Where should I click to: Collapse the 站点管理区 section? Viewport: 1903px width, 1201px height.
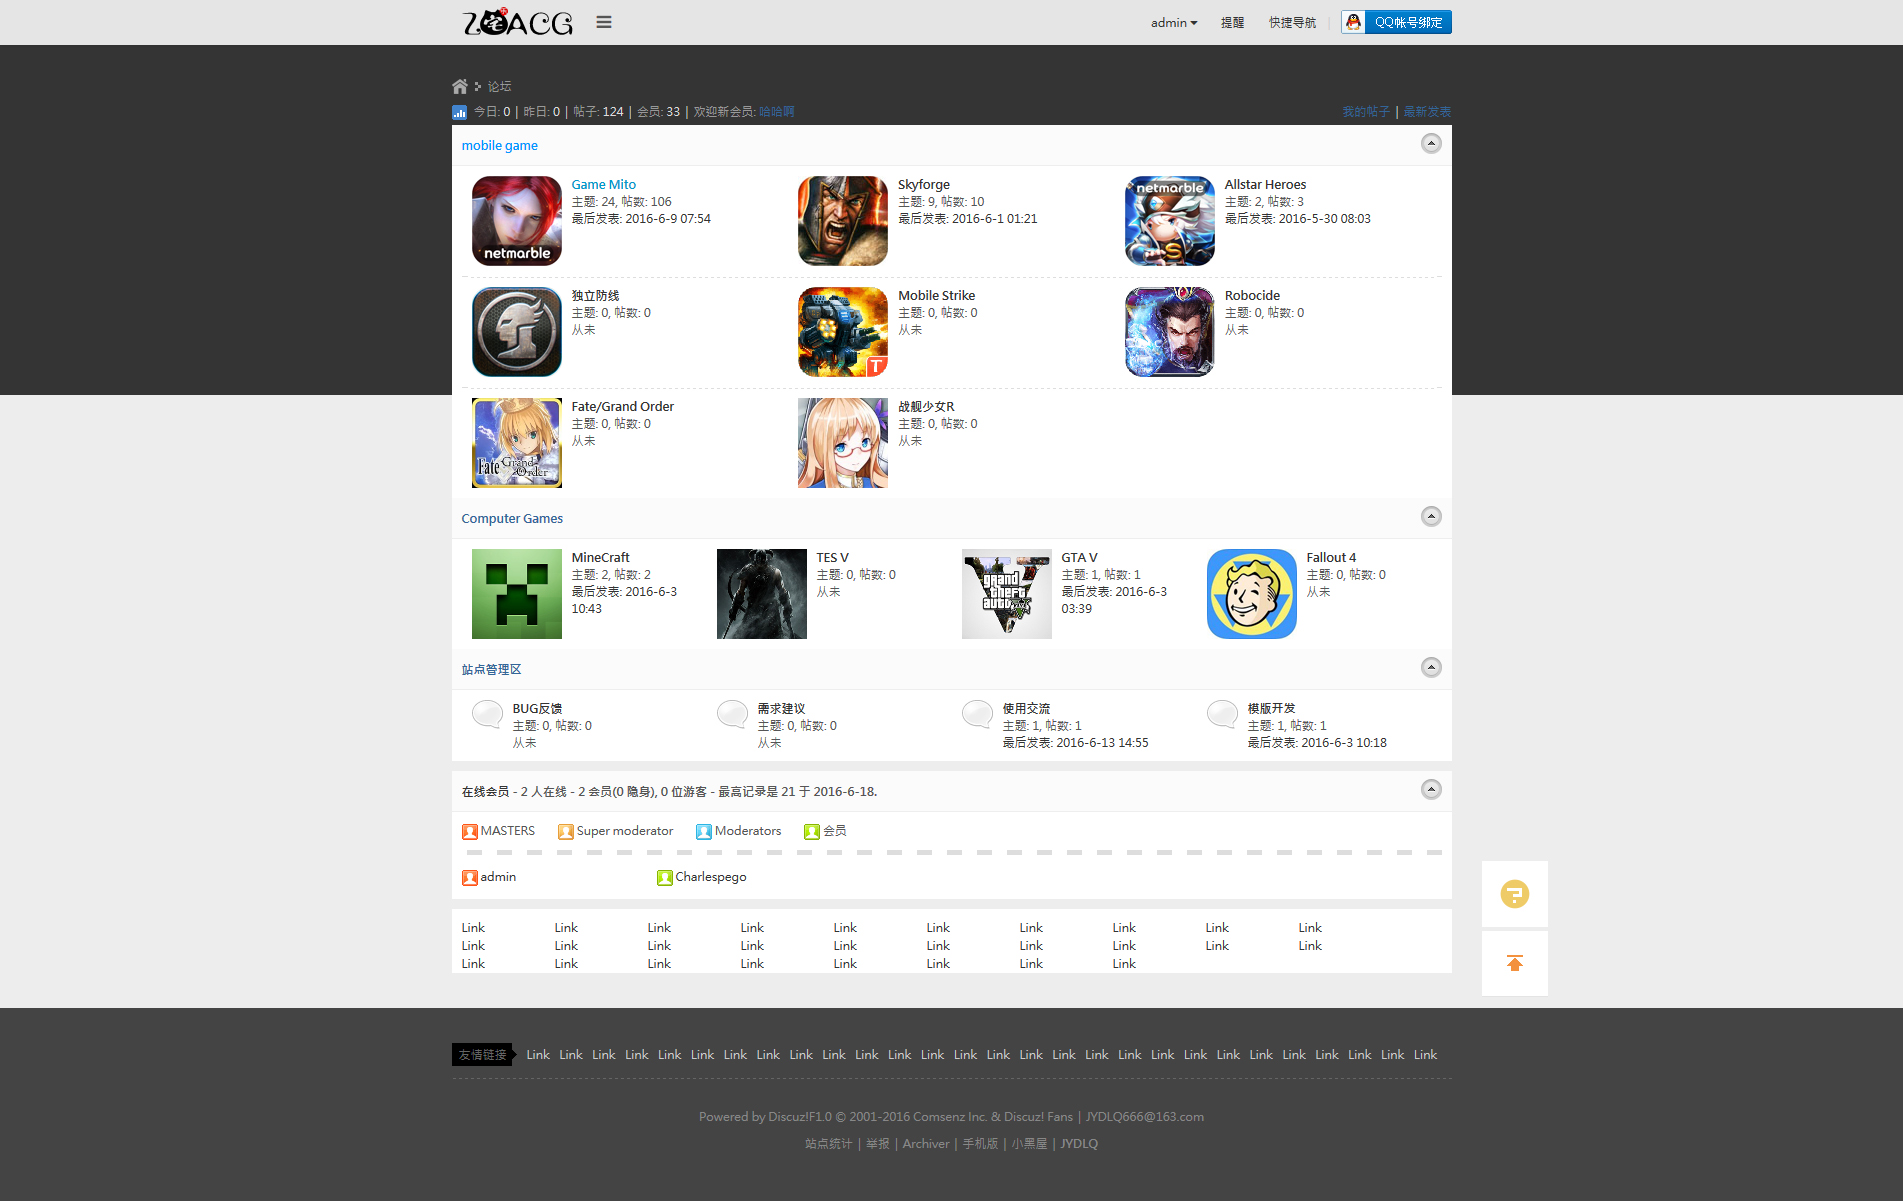[1431, 668]
